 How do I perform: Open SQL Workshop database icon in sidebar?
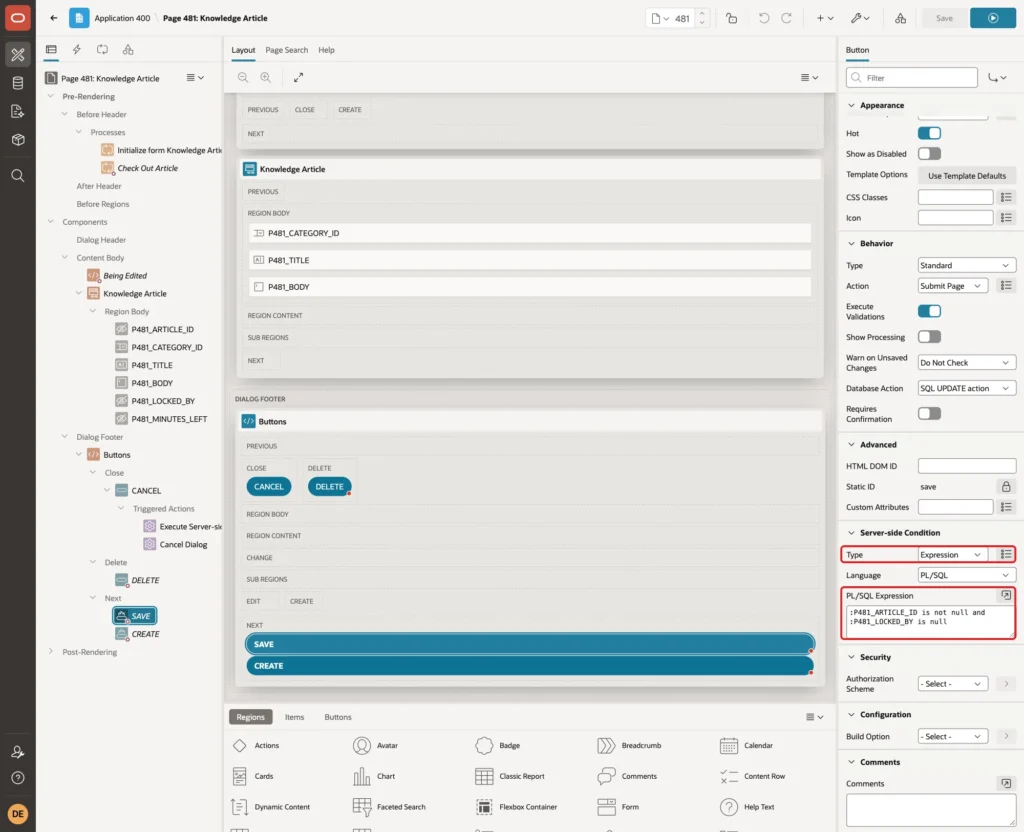(18, 83)
